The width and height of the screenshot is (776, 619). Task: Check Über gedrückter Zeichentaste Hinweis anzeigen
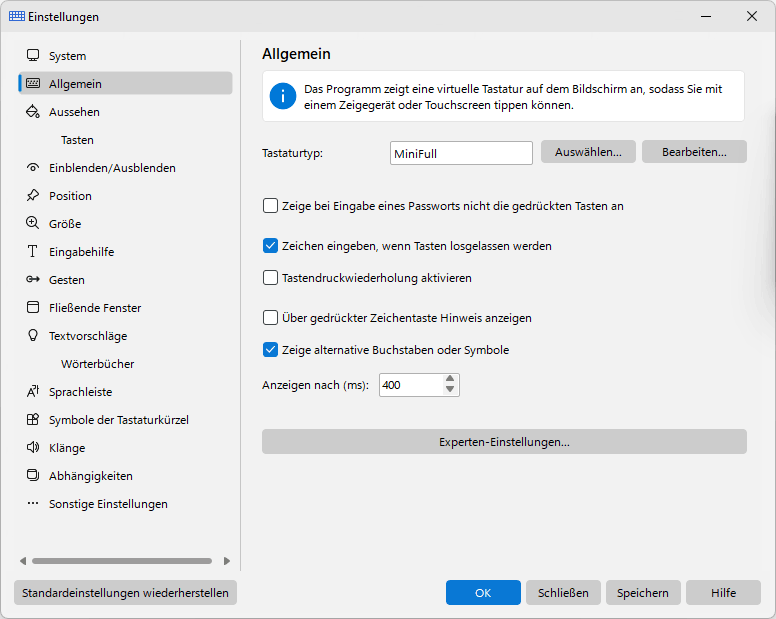270,317
